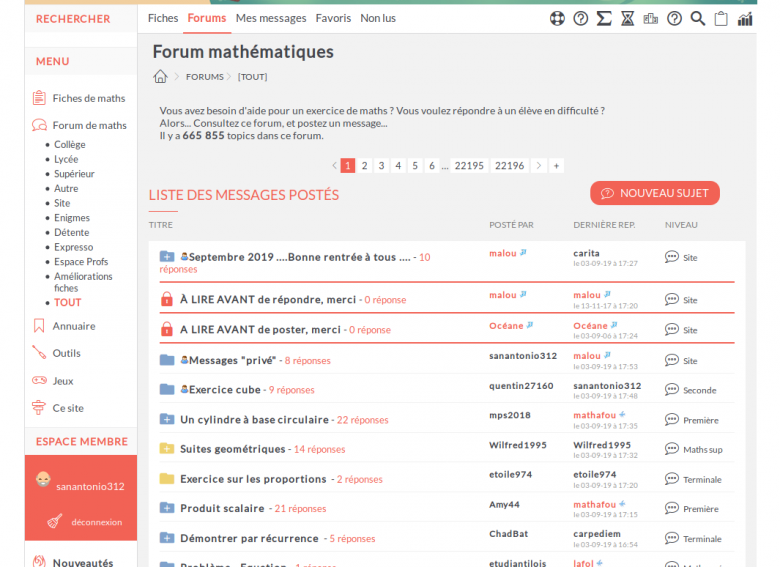
Task: Open the podium ranking icon
Action: [651, 18]
